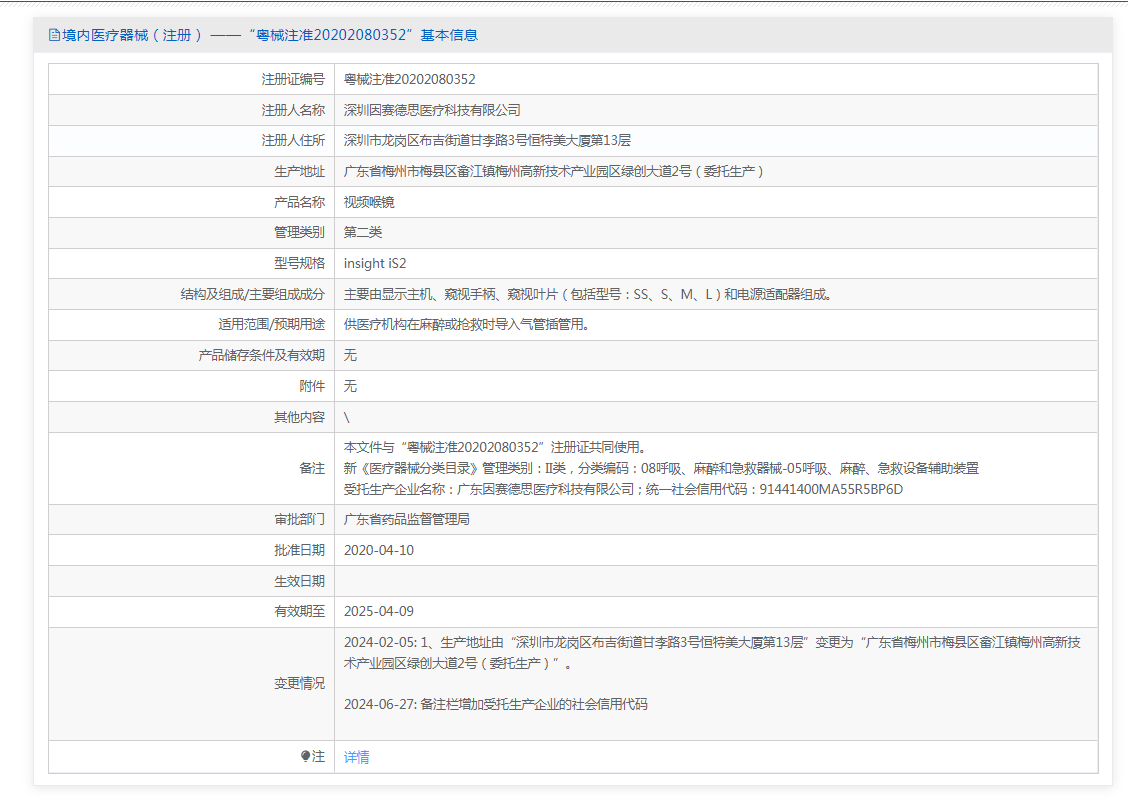Select approval date 2020-04-10

(x=379, y=551)
